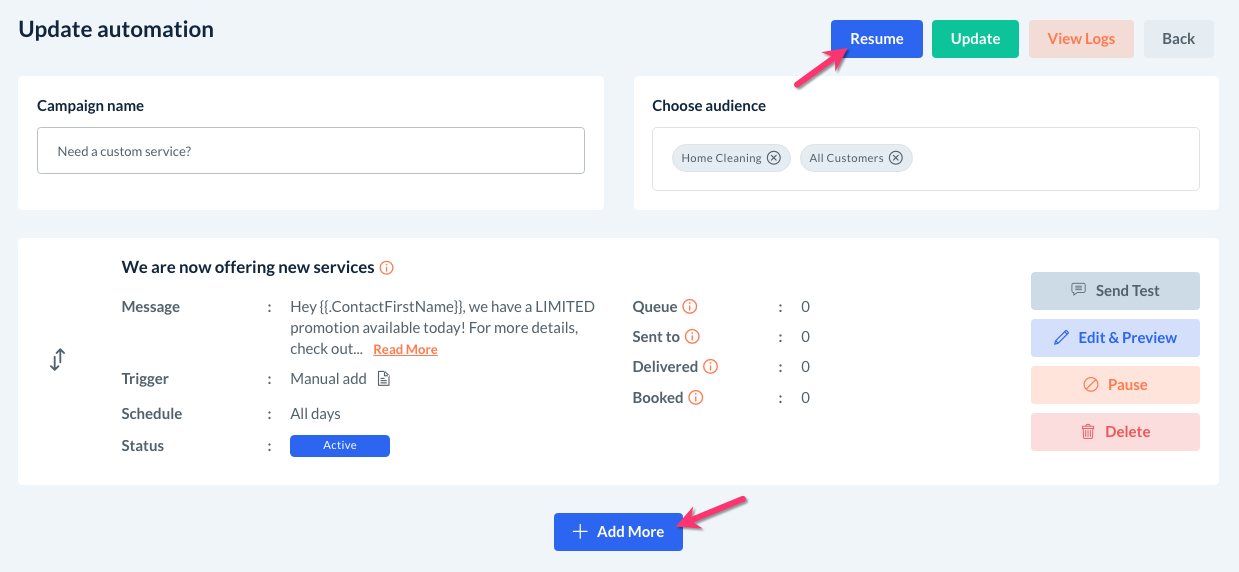Remove Home Cleaning audience tag

pyautogui.click(x=773, y=158)
